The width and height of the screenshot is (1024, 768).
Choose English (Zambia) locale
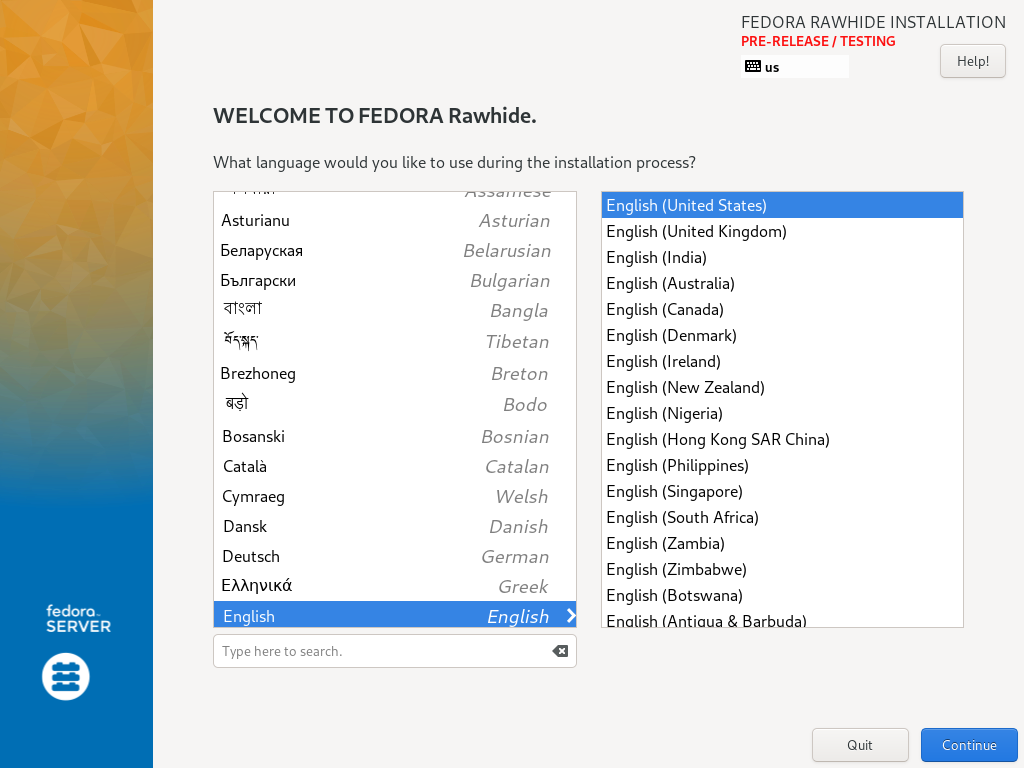click(782, 544)
